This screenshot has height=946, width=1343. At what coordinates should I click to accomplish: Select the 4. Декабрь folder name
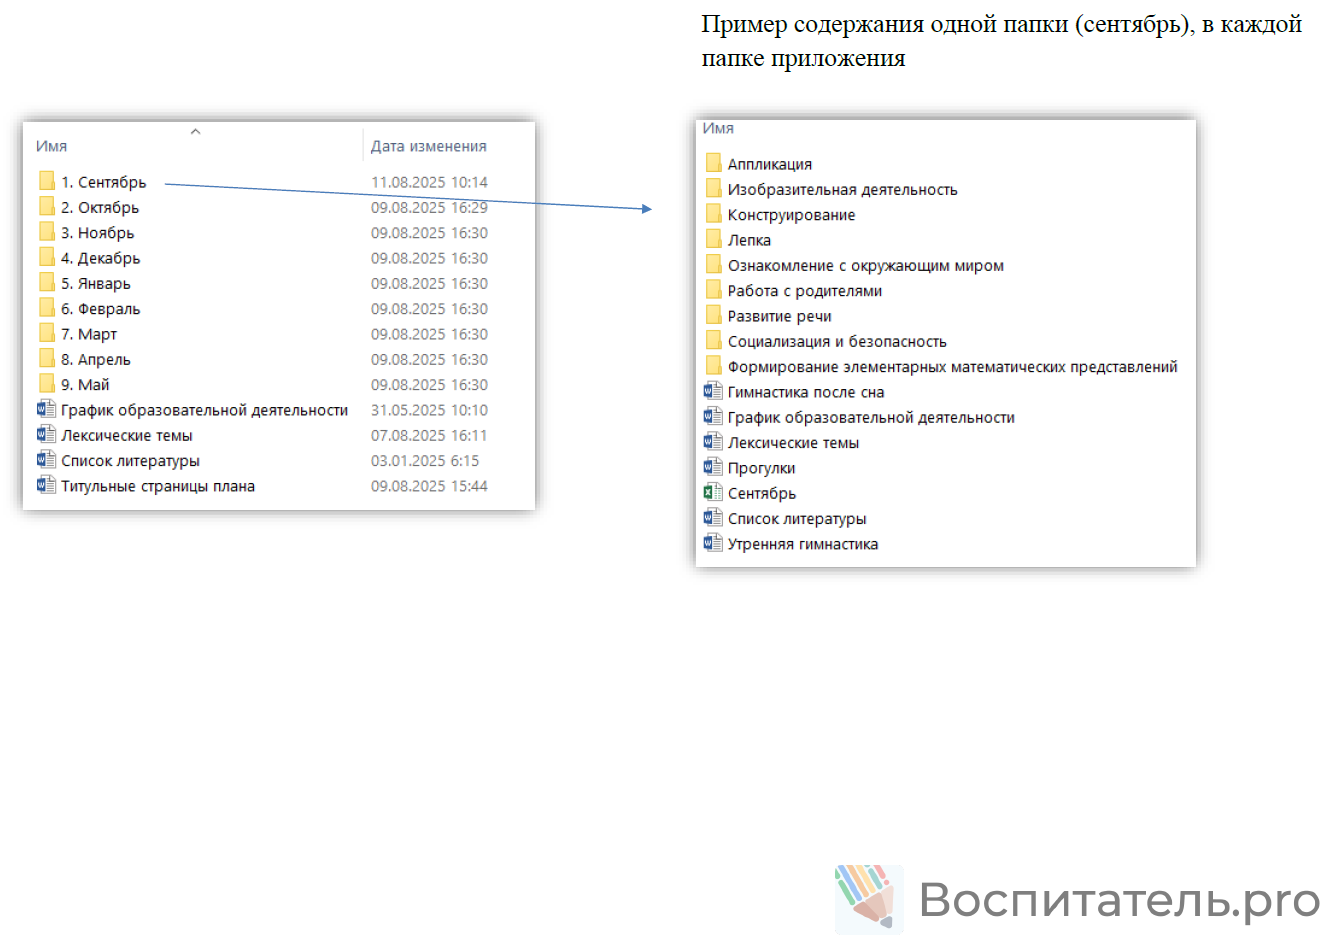[100, 258]
